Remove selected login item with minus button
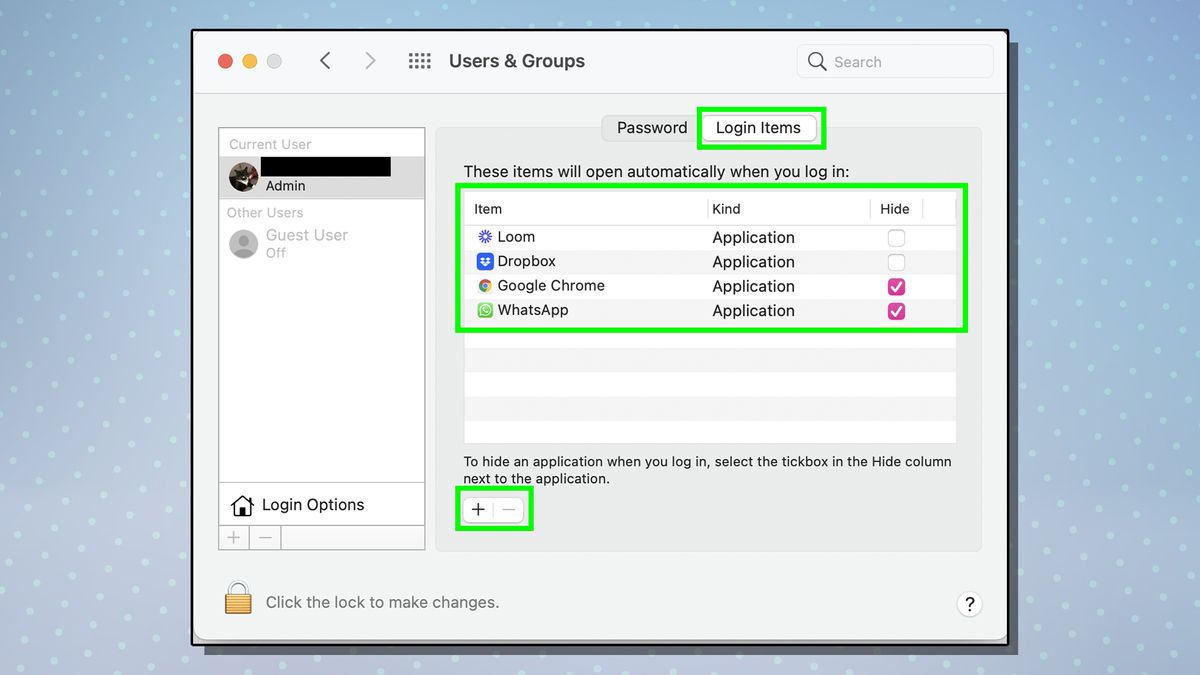Image resolution: width=1200 pixels, height=675 pixels. point(509,509)
